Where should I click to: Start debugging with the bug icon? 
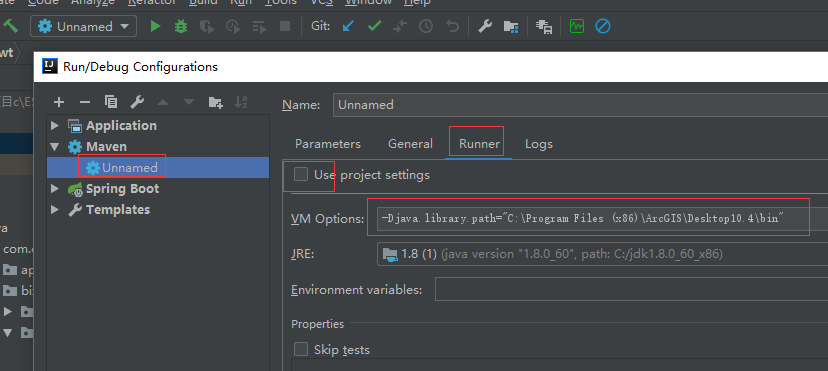coord(181,26)
